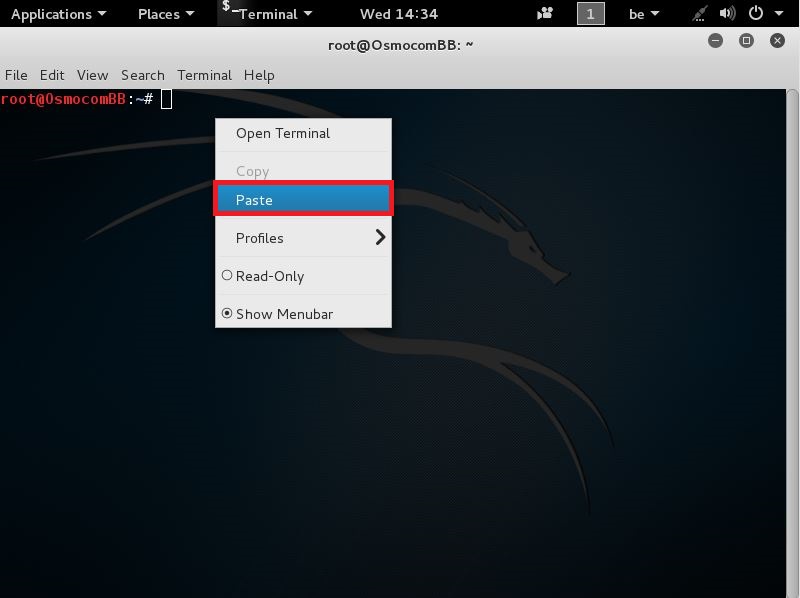The width and height of the screenshot is (800, 598).
Task: Open the Help menu
Action: (x=259, y=76)
